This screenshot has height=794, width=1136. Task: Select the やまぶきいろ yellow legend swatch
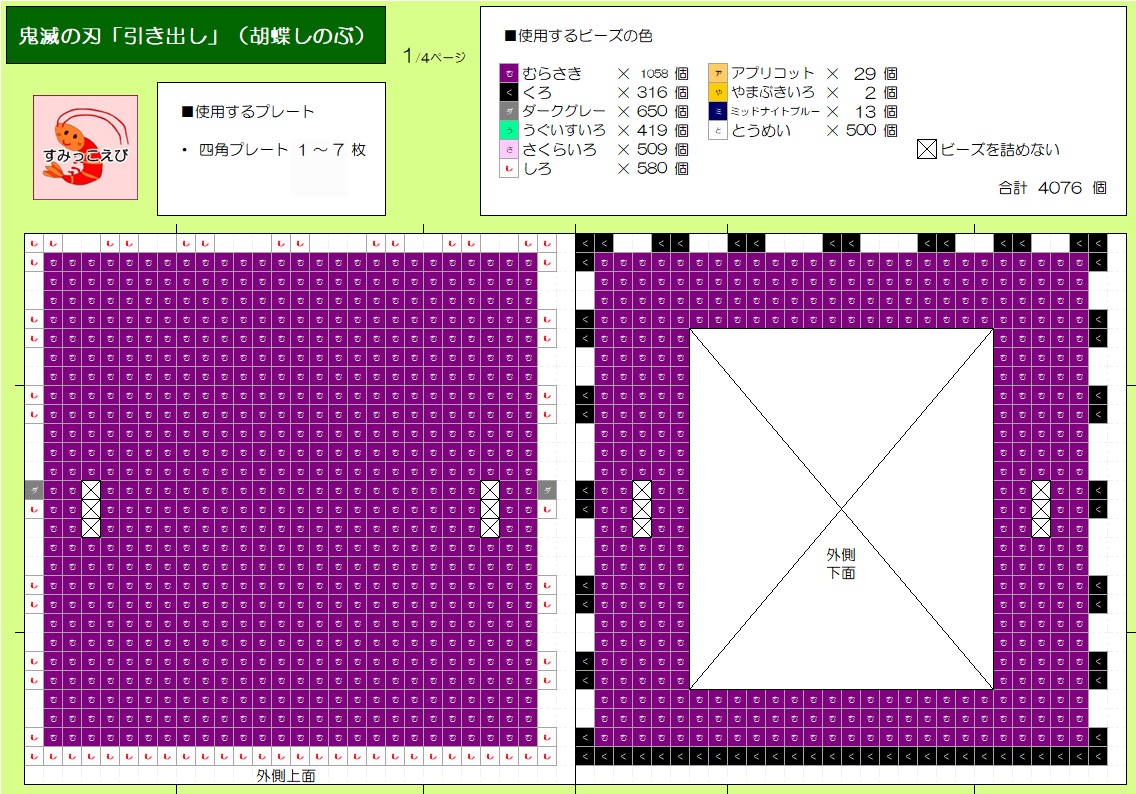pyautogui.click(x=717, y=92)
